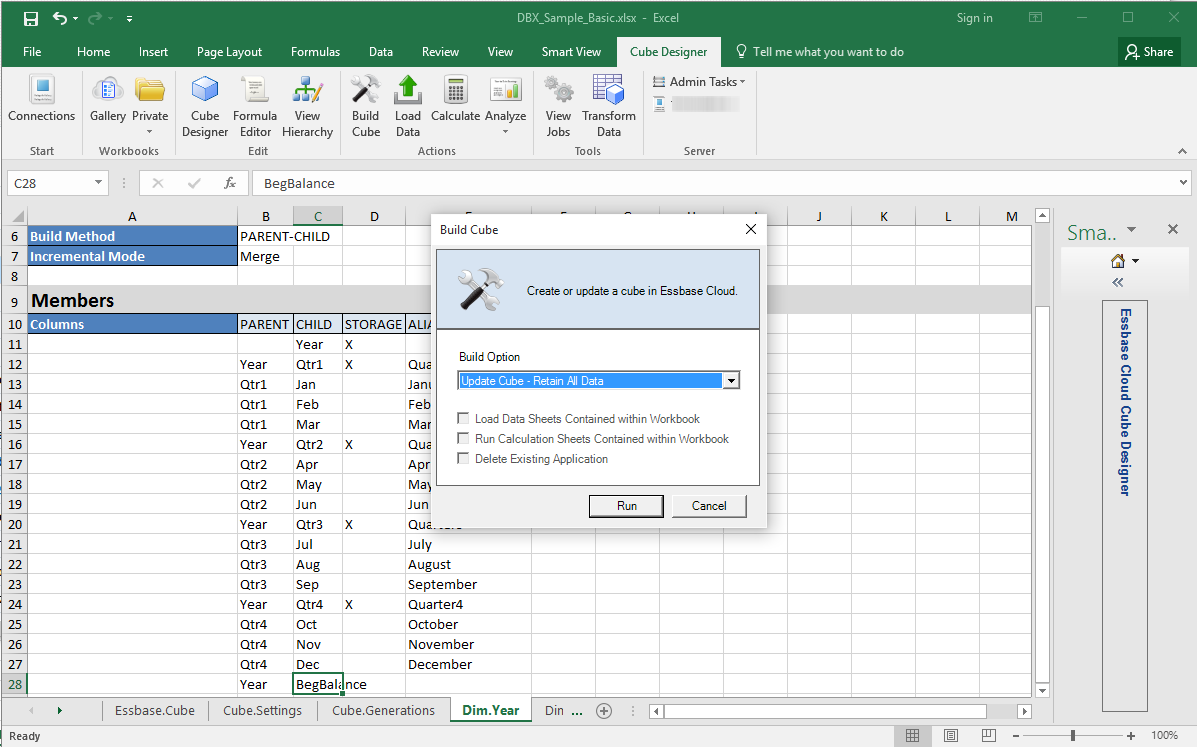Click the Share button
The image size is (1197, 747).
point(1149,52)
